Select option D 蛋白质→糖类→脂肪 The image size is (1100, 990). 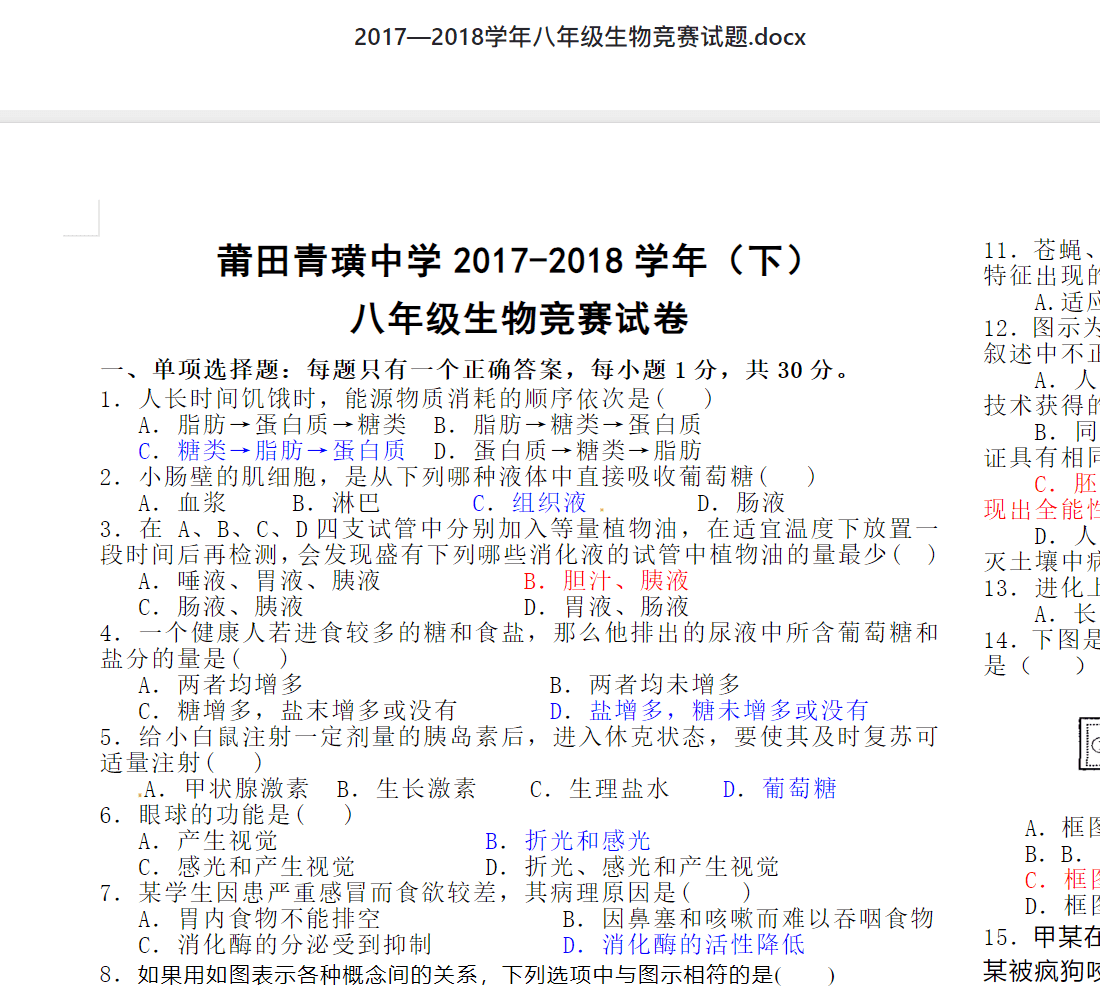[567, 450]
